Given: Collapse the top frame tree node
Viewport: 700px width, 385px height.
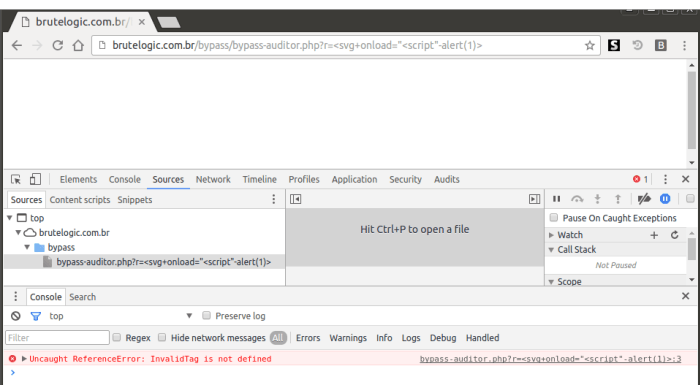Looking at the screenshot, I should click(10, 218).
